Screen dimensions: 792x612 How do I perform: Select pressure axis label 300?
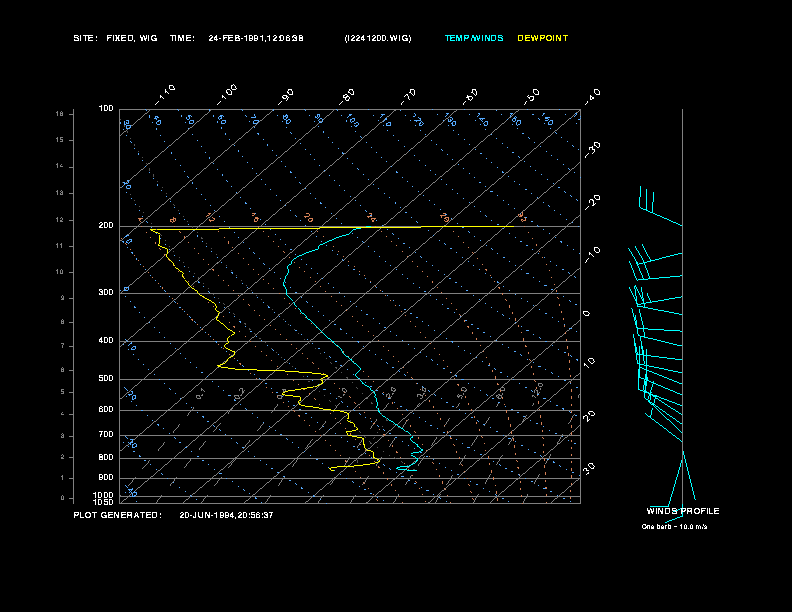click(106, 292)
